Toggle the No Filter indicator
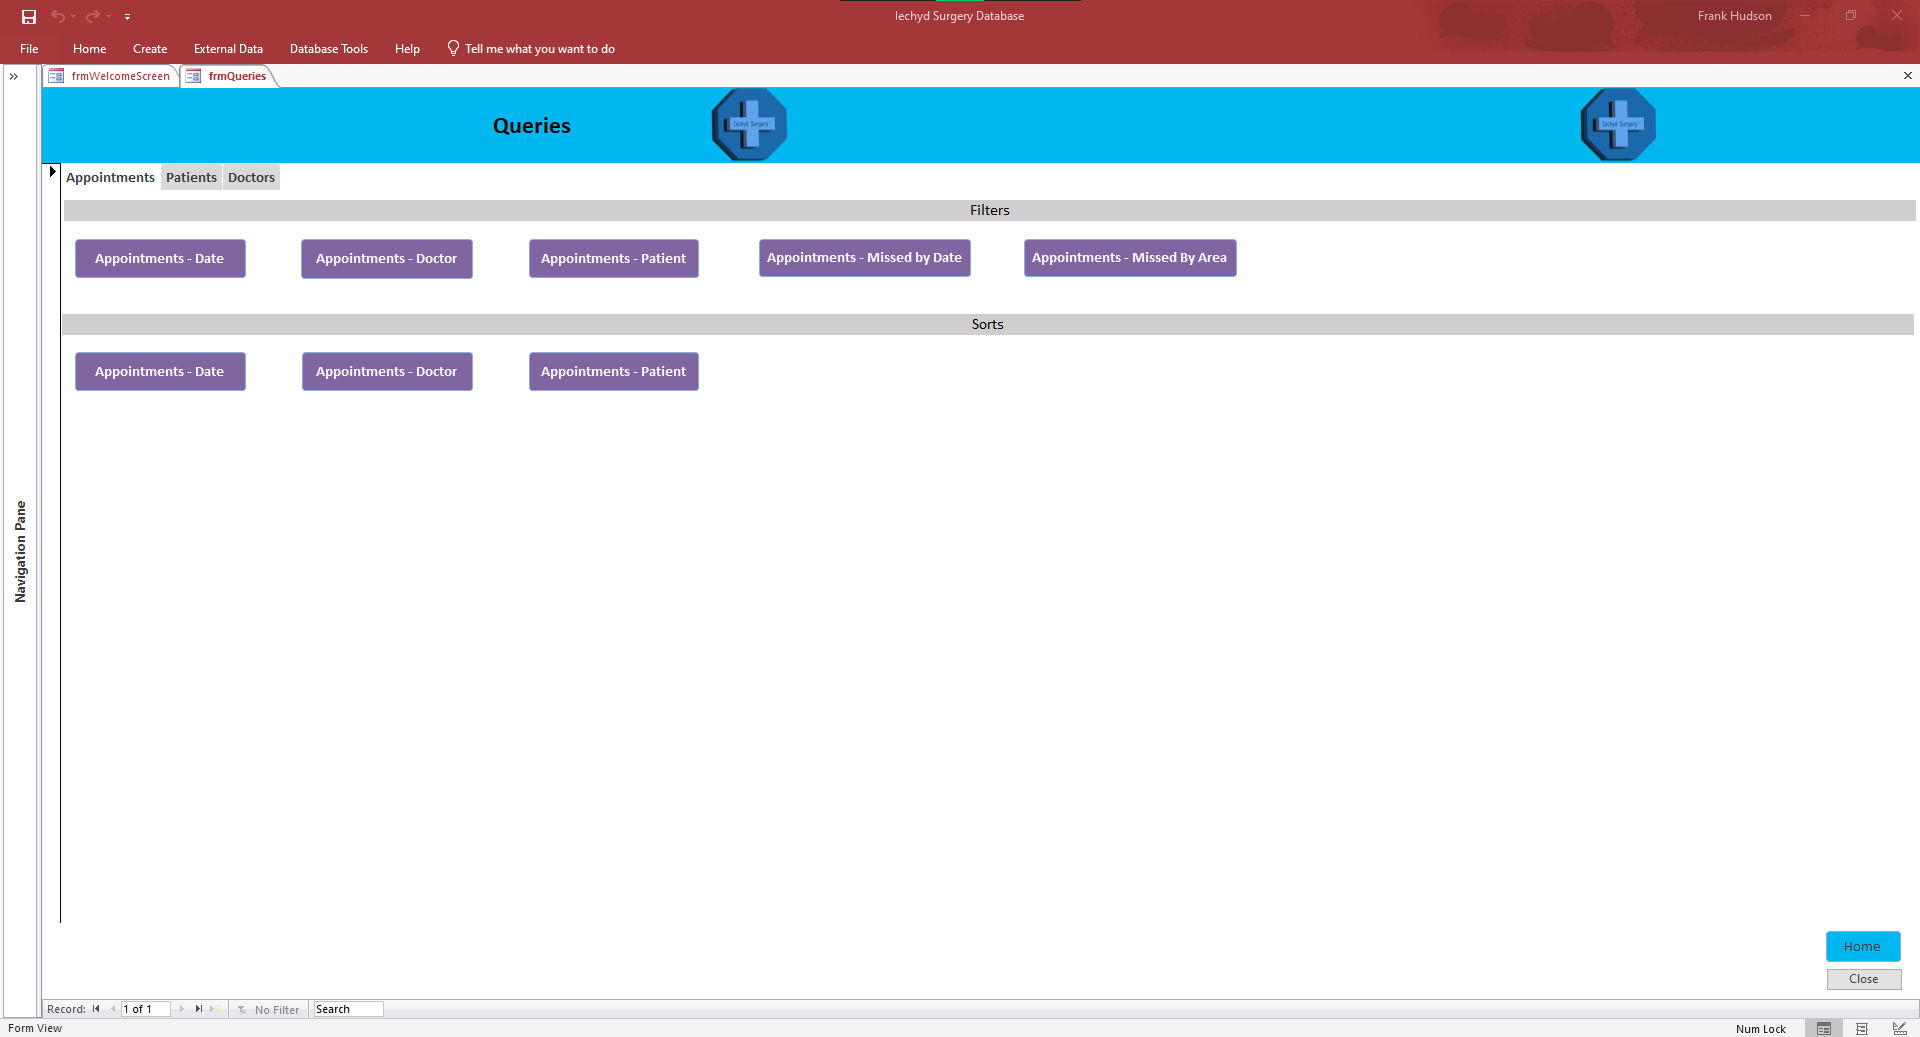Image resolution: width=1920 pixels, height=1037 pixels. (x=268, y=1009)
